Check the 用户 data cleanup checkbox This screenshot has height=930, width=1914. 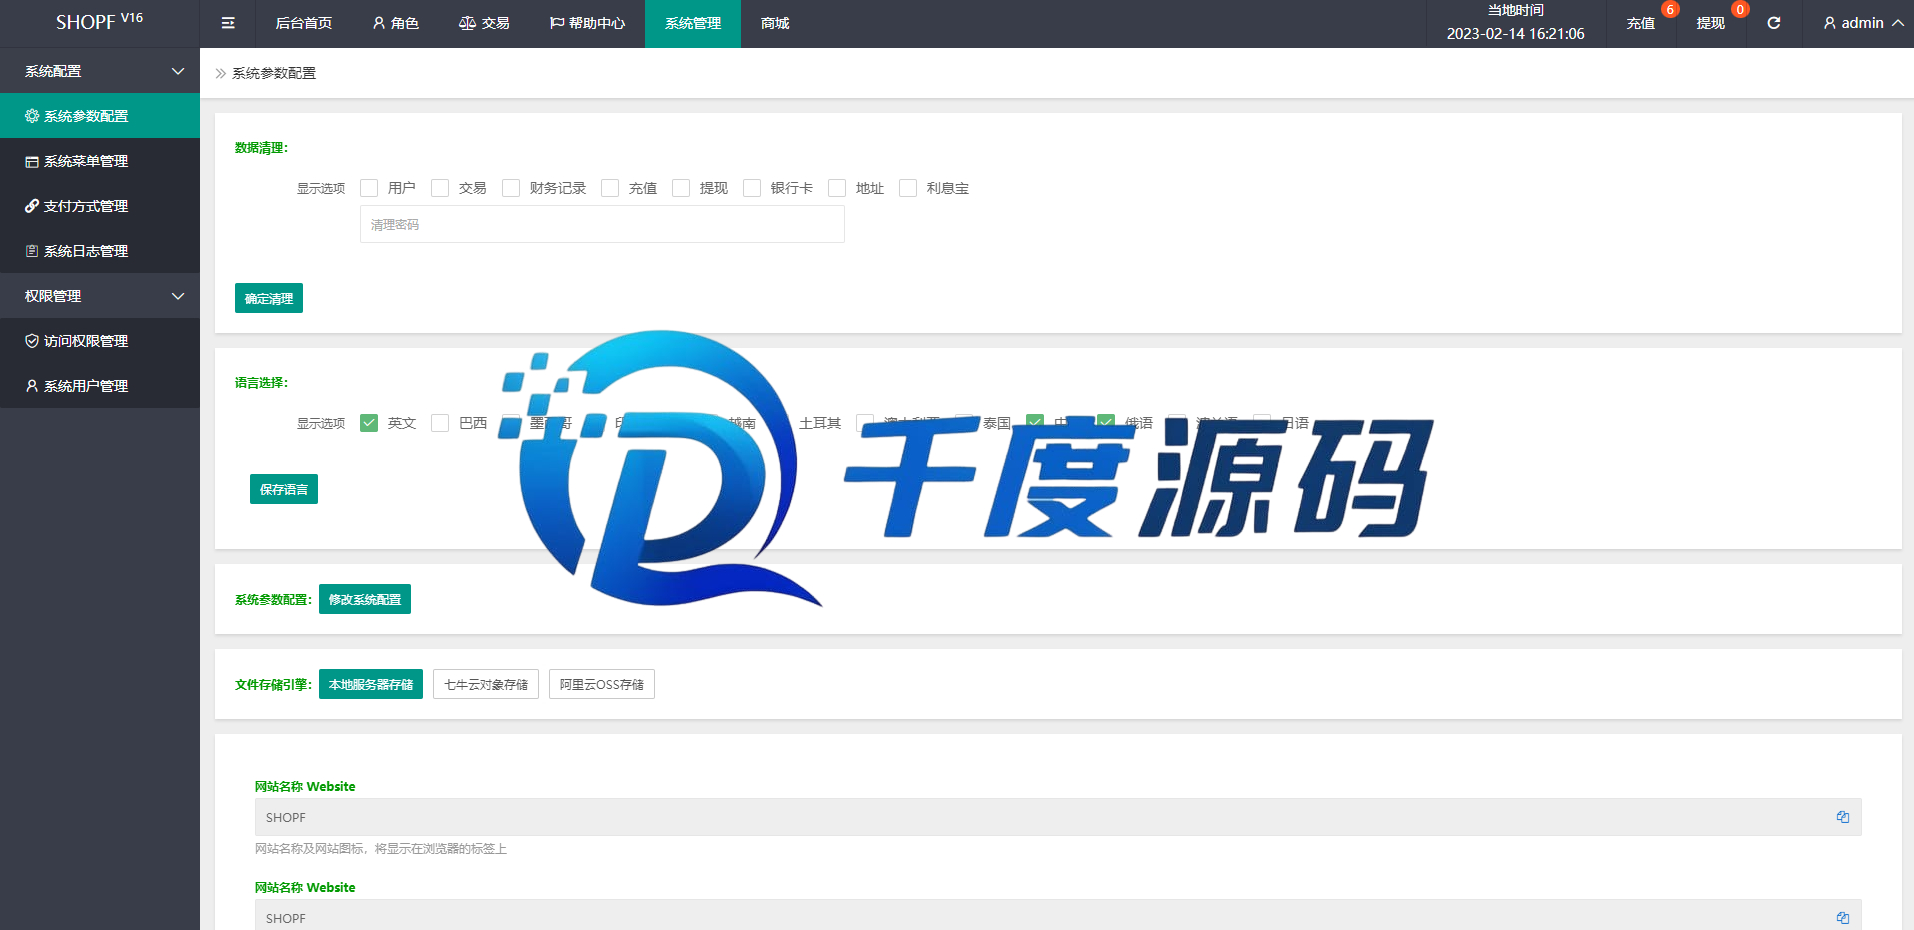(x=369, y=188)
